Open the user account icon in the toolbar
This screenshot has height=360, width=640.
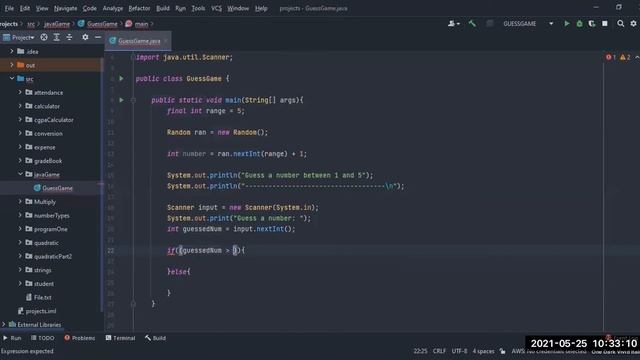[x=453, y=24]
